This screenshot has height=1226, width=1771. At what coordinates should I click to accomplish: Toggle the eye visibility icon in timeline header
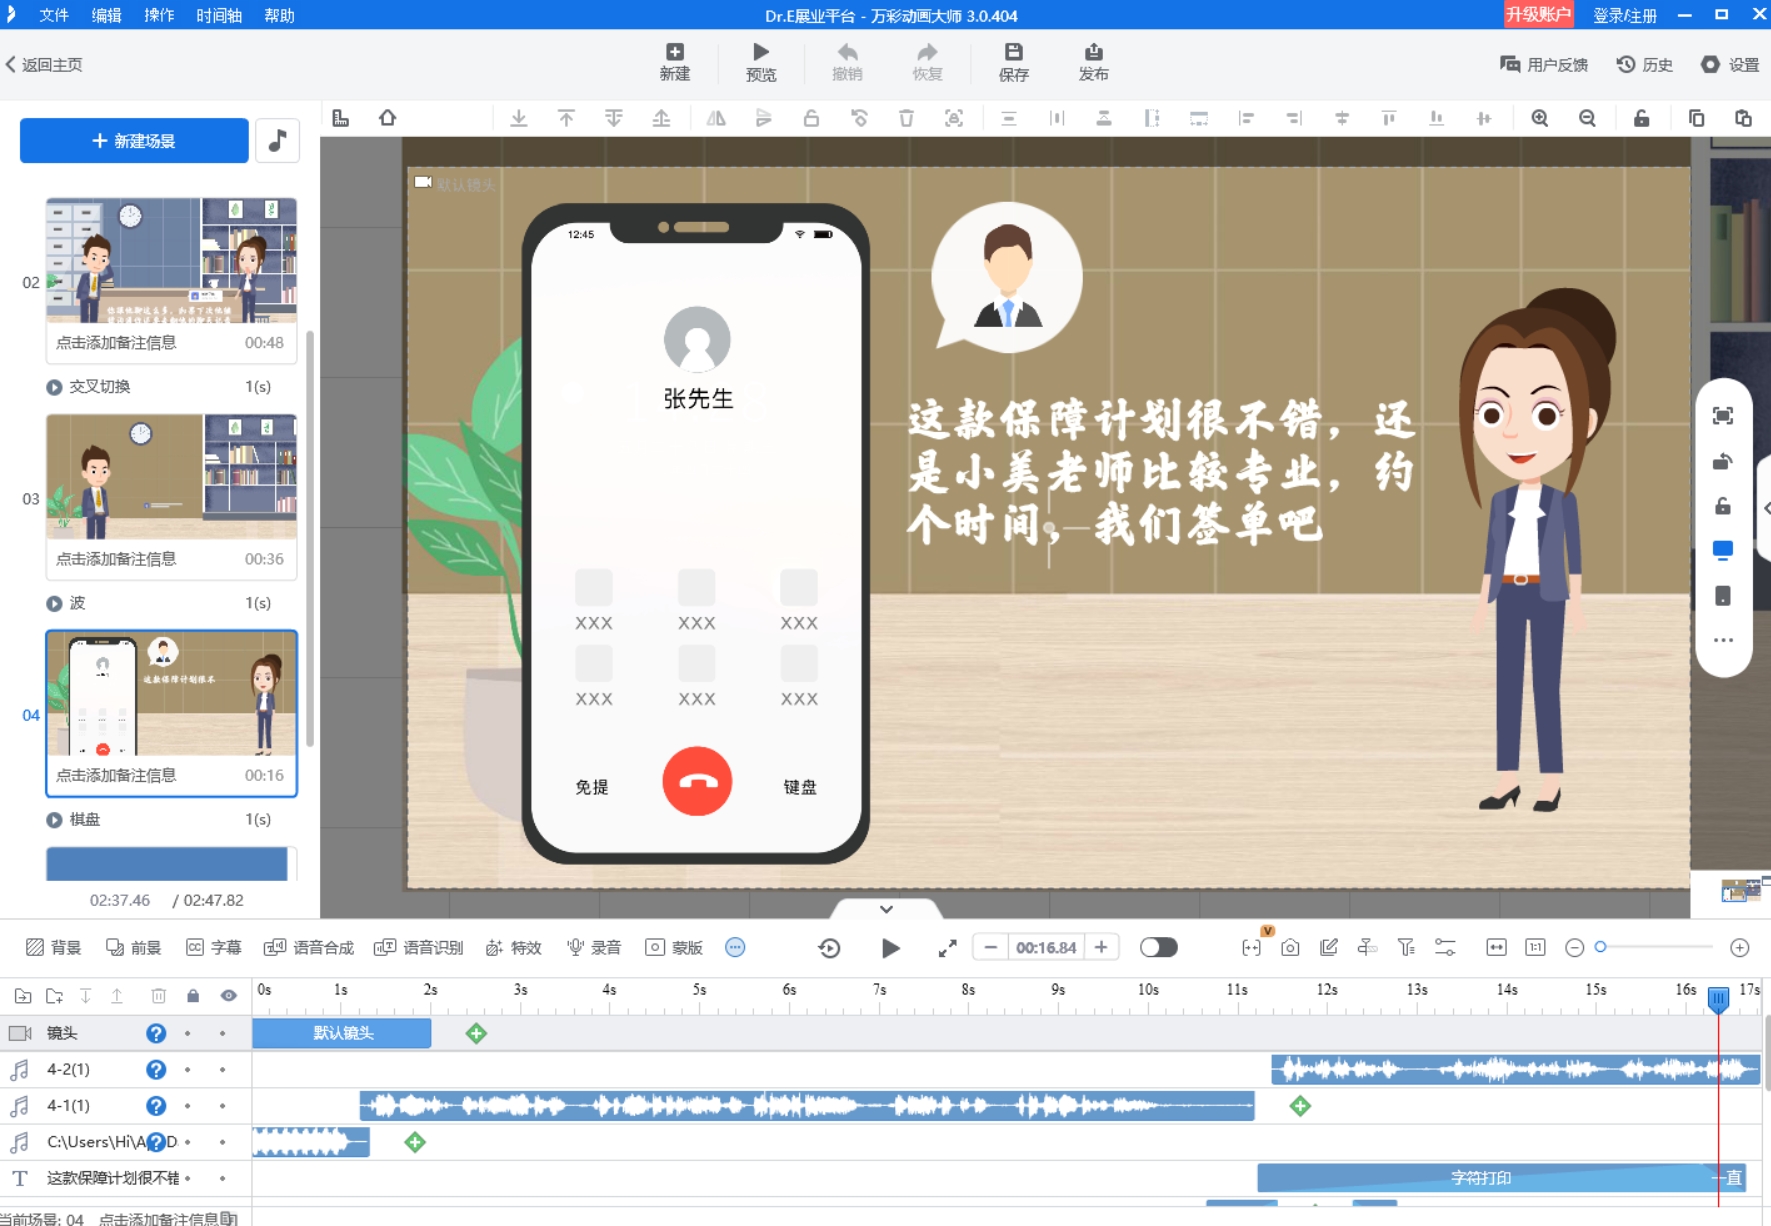pyautogui.click(x=229, y=996)
